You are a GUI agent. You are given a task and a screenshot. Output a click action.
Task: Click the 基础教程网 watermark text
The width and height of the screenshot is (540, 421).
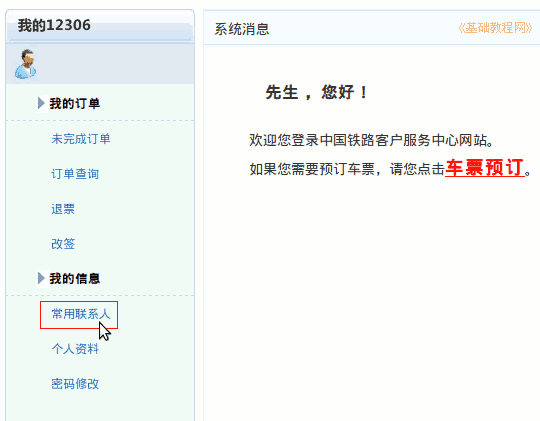pyautogui.click(x=495, y=28)
